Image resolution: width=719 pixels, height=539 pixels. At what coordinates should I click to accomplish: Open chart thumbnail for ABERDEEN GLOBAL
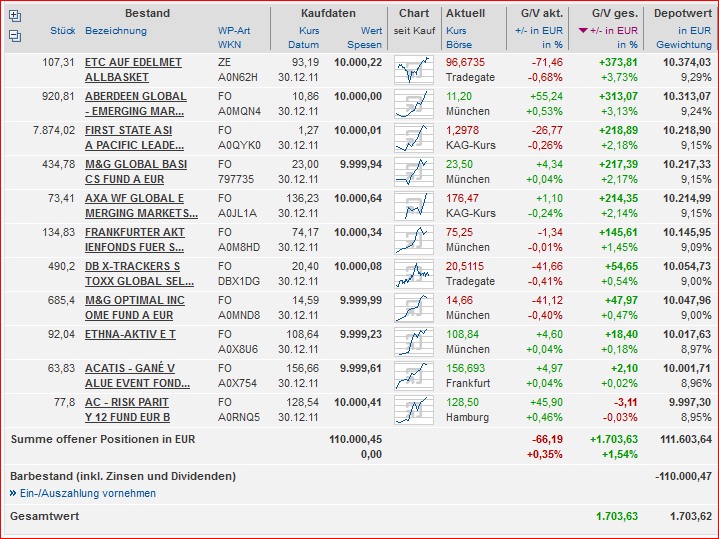point(414,104)
